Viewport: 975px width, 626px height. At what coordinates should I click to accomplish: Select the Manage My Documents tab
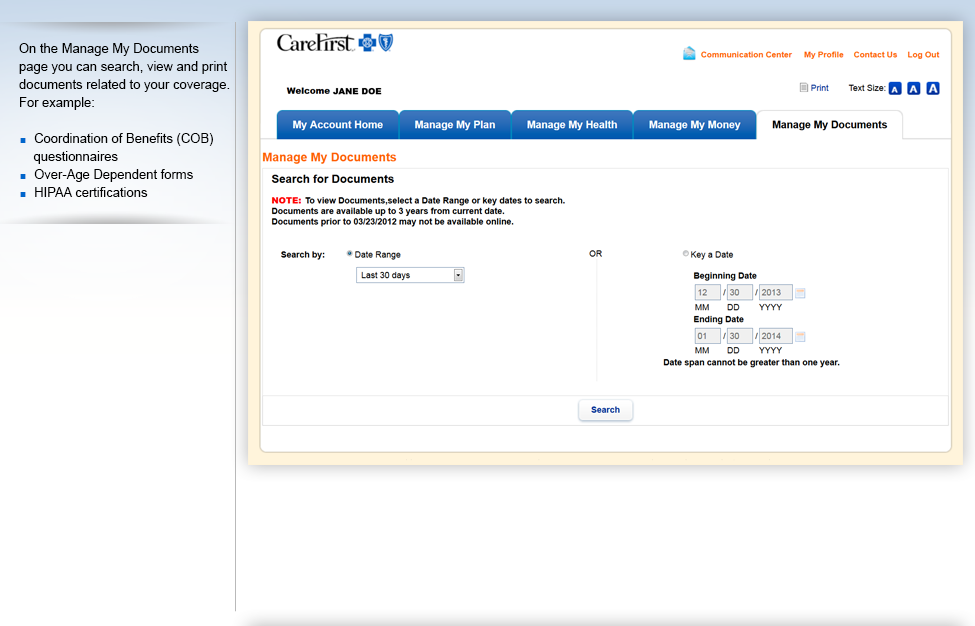click(x=829, y=125)
